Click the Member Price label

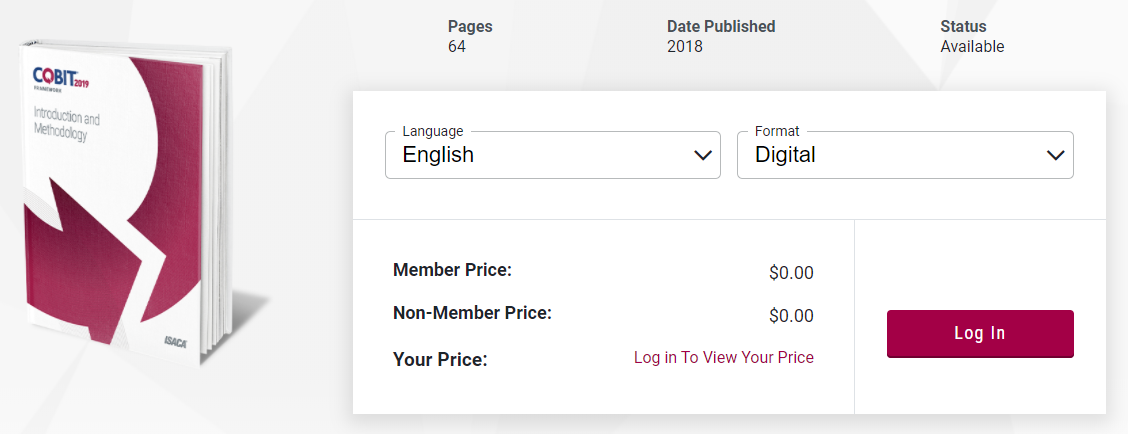pyautogui.click(x=452, y=270)
